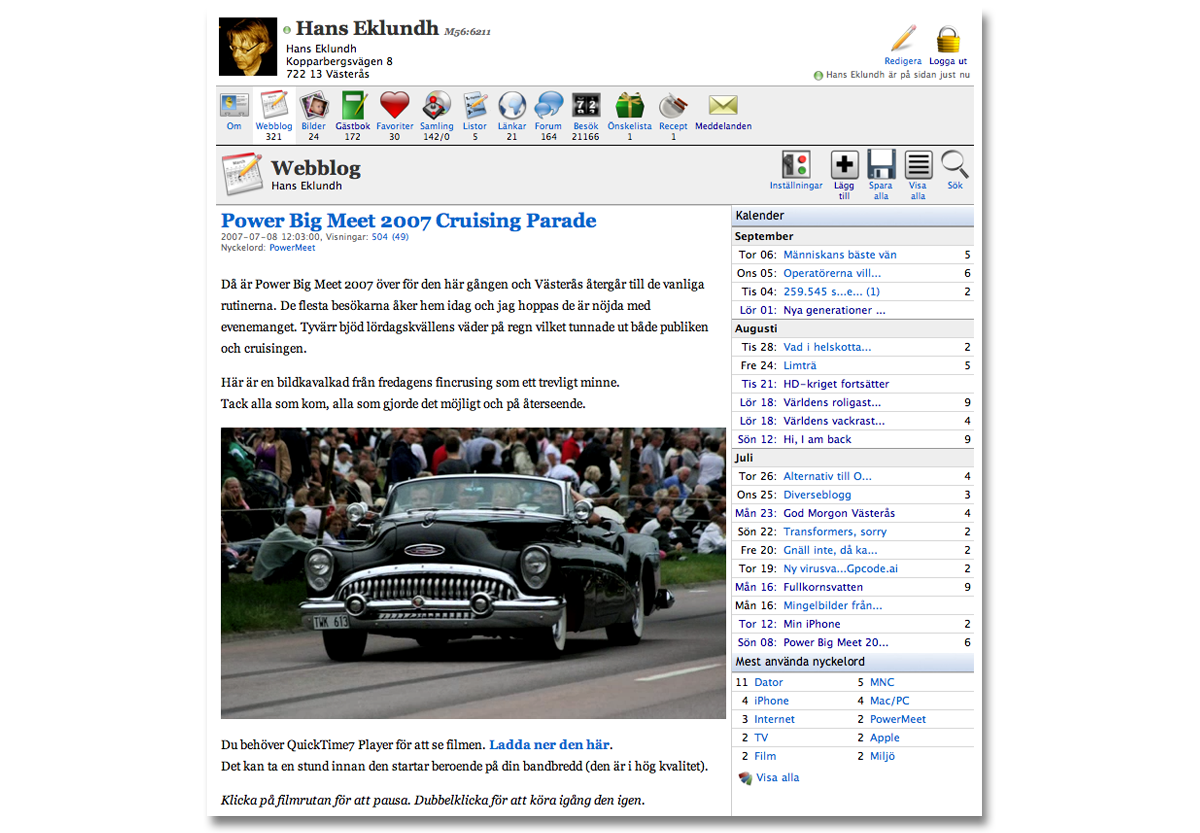Open calendar entry Diverseblogg

tap(817, 495)
